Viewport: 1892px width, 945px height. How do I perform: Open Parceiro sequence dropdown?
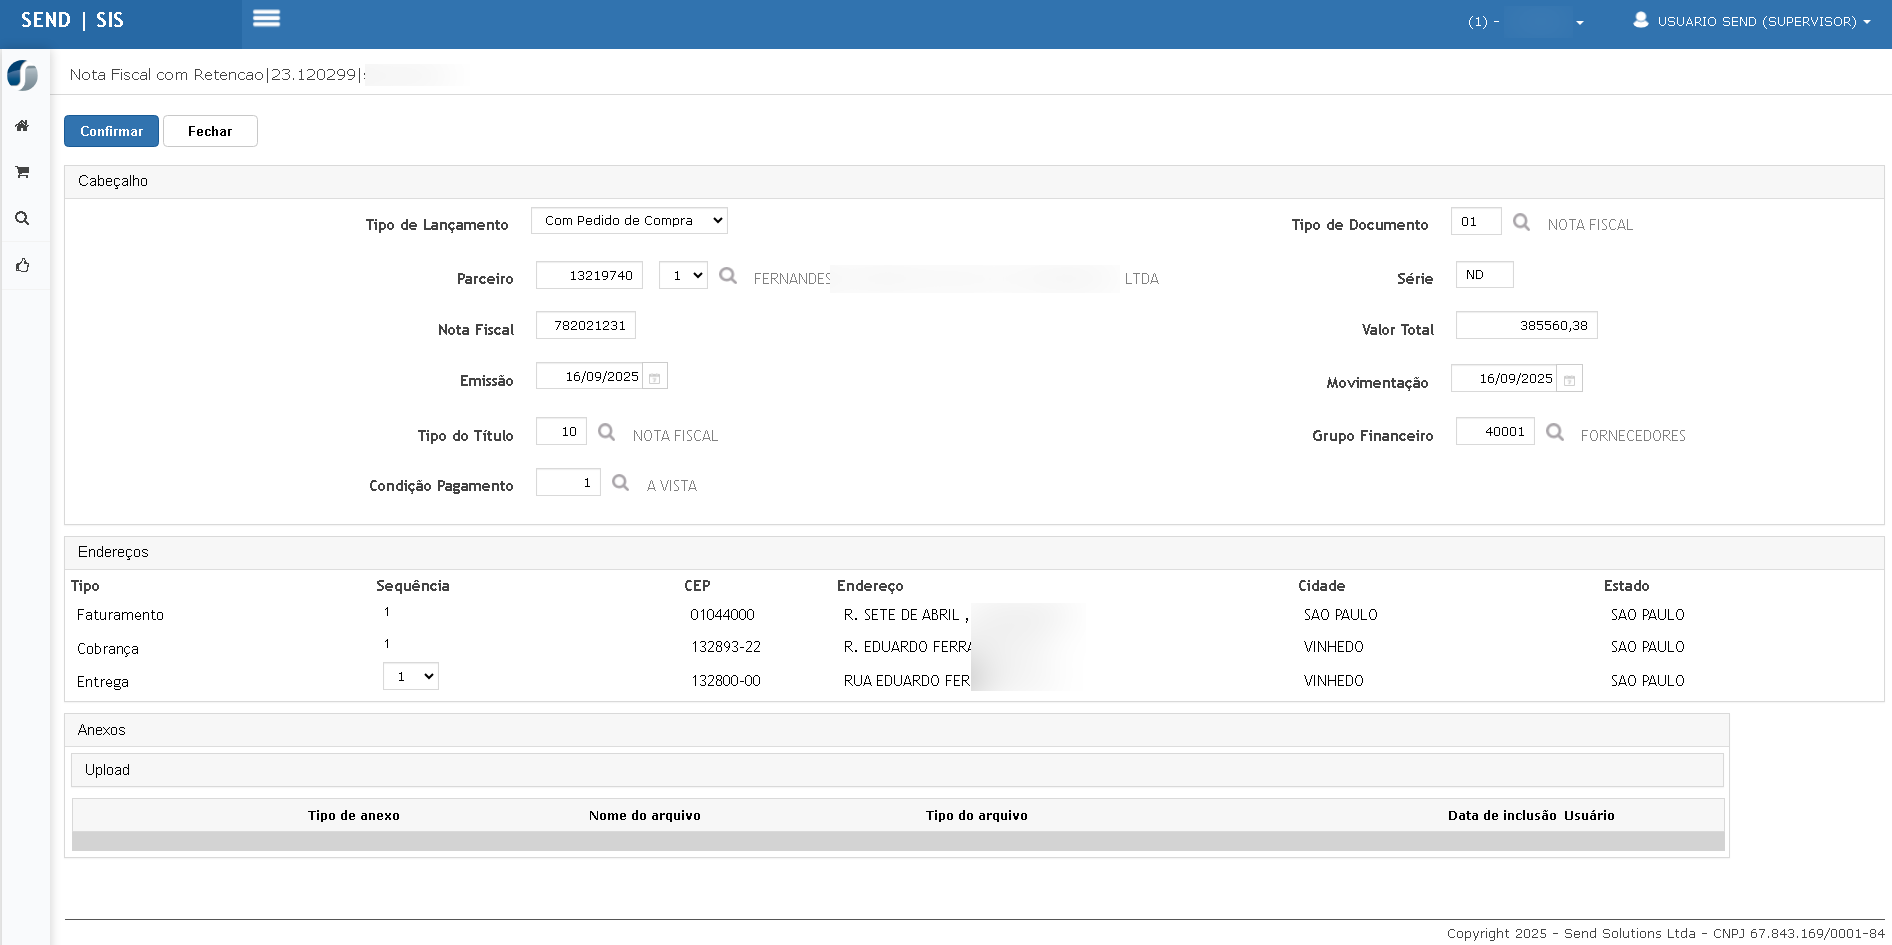(x=683, y=276)
